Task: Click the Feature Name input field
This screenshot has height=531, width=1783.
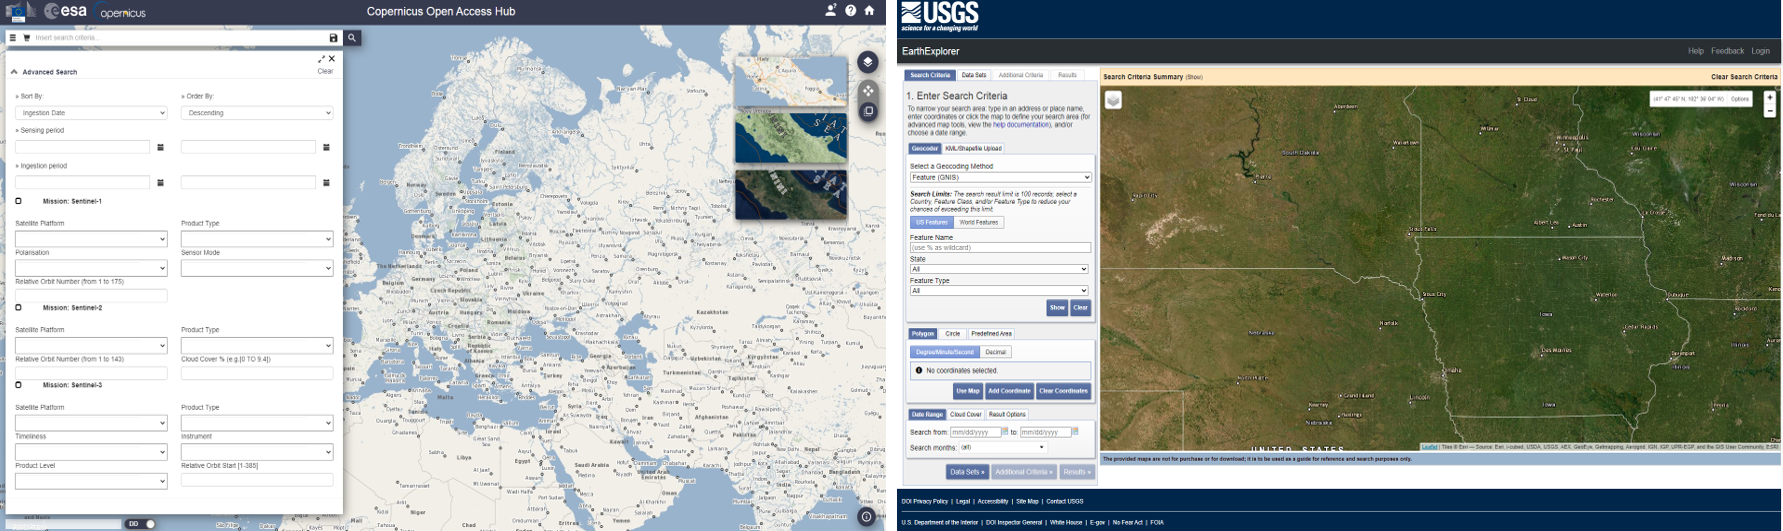Action: coord(1000,247)
